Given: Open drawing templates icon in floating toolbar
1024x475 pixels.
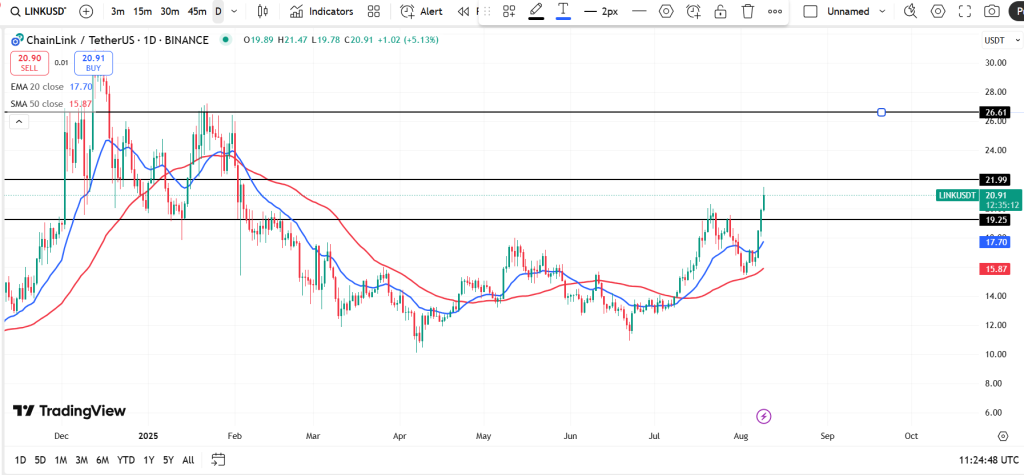Looking at the screenshot, I should 509,11.
